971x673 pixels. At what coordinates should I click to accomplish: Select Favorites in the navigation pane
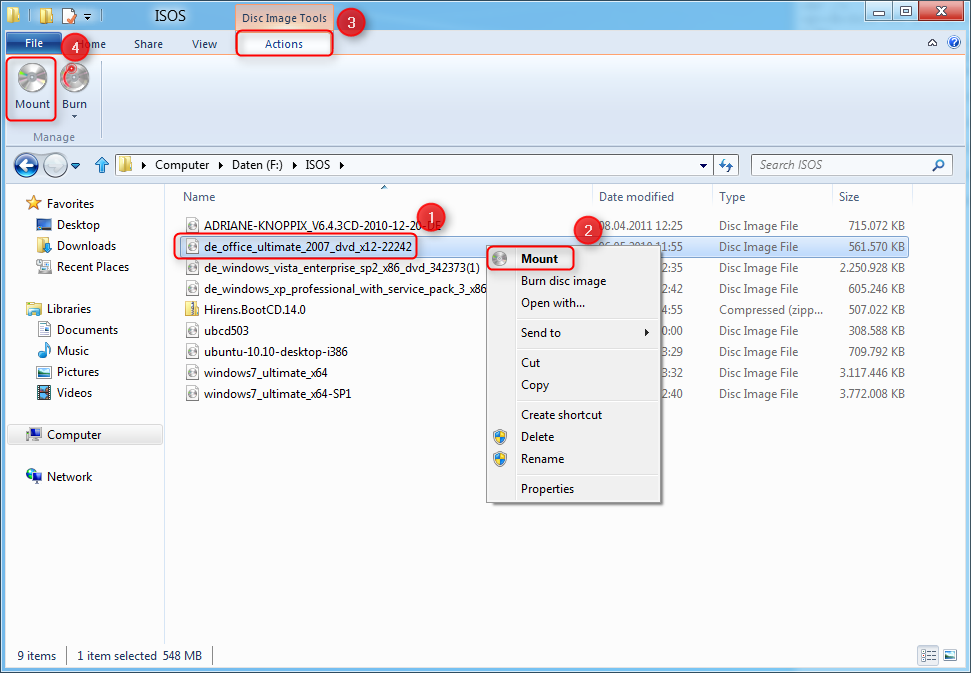[59, 204]
